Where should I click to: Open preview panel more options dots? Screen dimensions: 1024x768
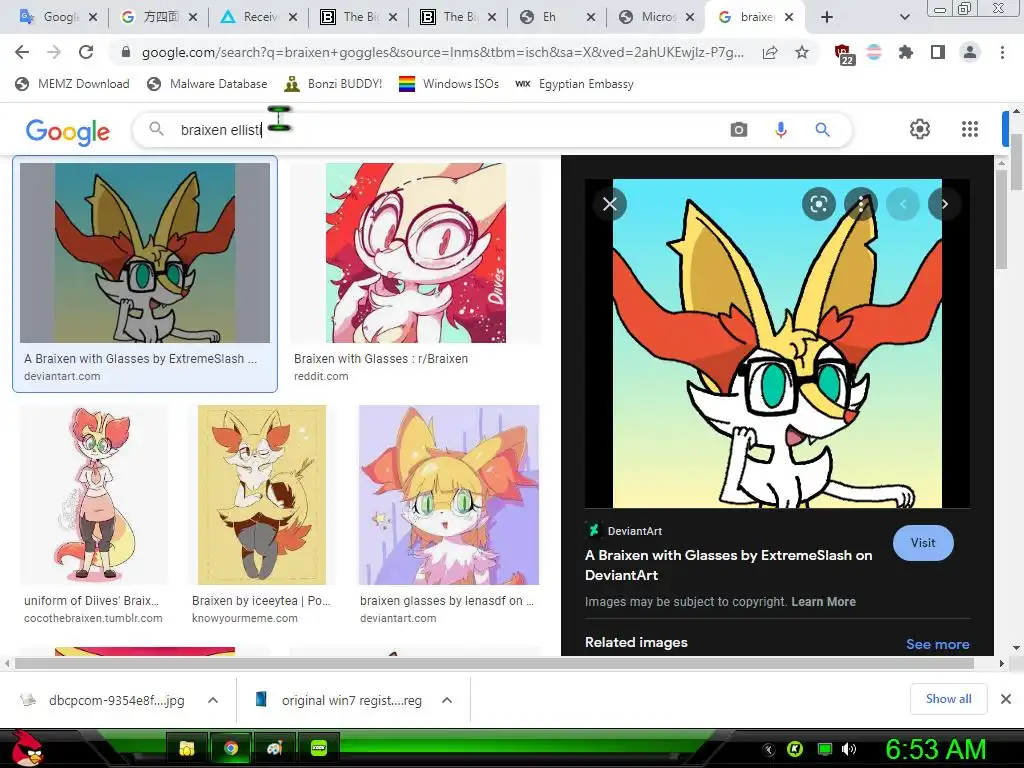861,204
